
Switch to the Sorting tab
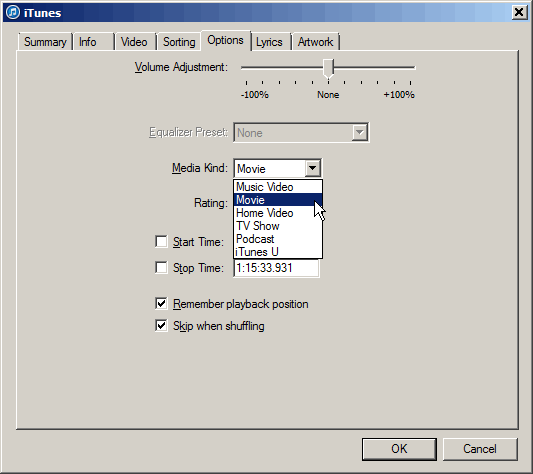point(179,42)
